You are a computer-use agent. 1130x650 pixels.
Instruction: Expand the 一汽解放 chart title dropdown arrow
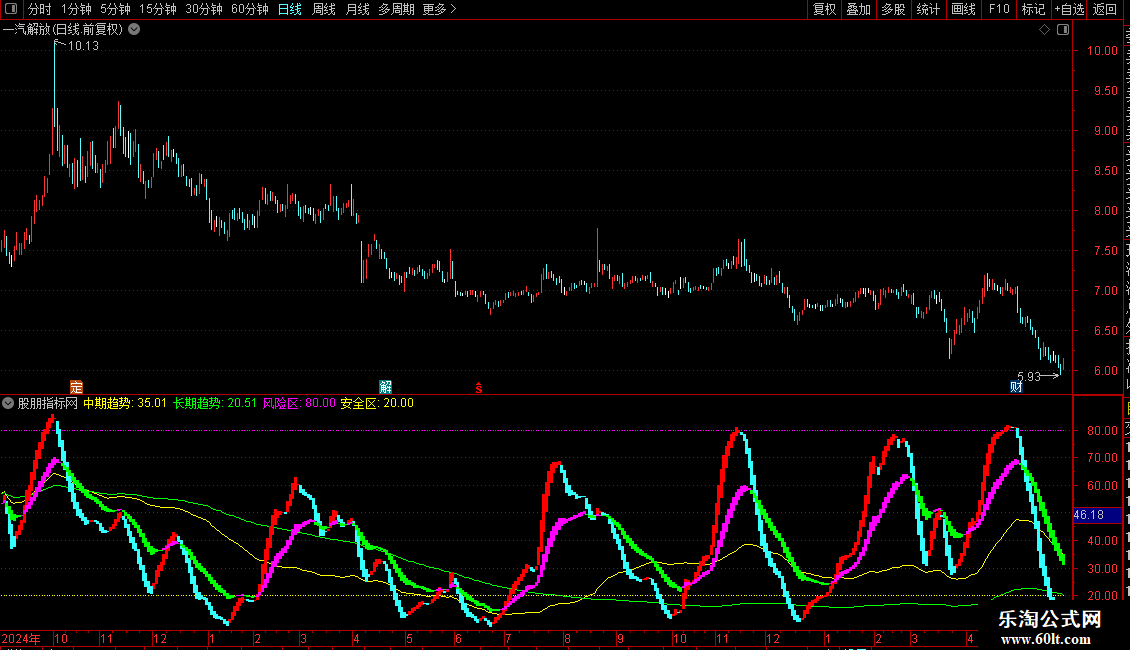(x=134, y=30)
